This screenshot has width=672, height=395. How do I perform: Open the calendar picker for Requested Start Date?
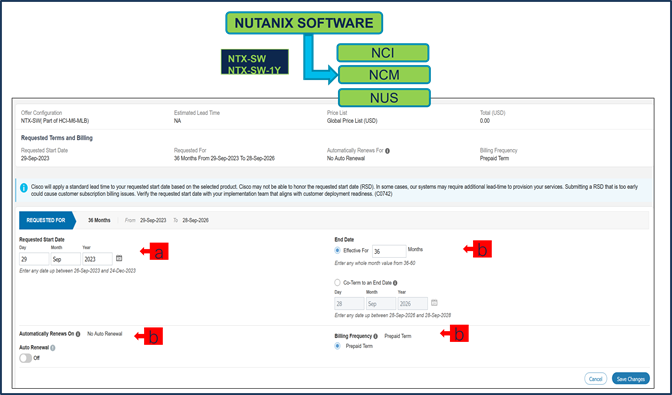119,258
